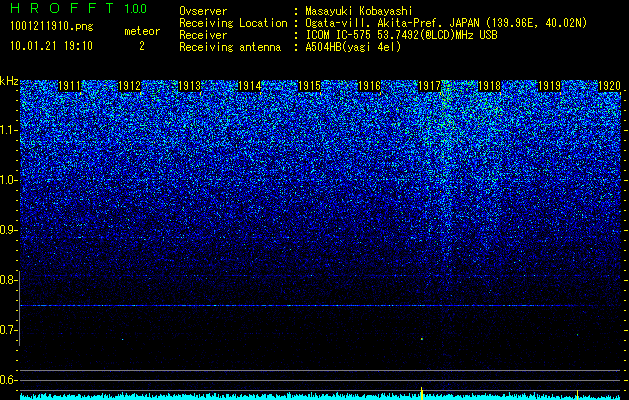The height and width of the screenshot is (400, 629).
Task: Click the 1914 time marker
Action: 250,86
